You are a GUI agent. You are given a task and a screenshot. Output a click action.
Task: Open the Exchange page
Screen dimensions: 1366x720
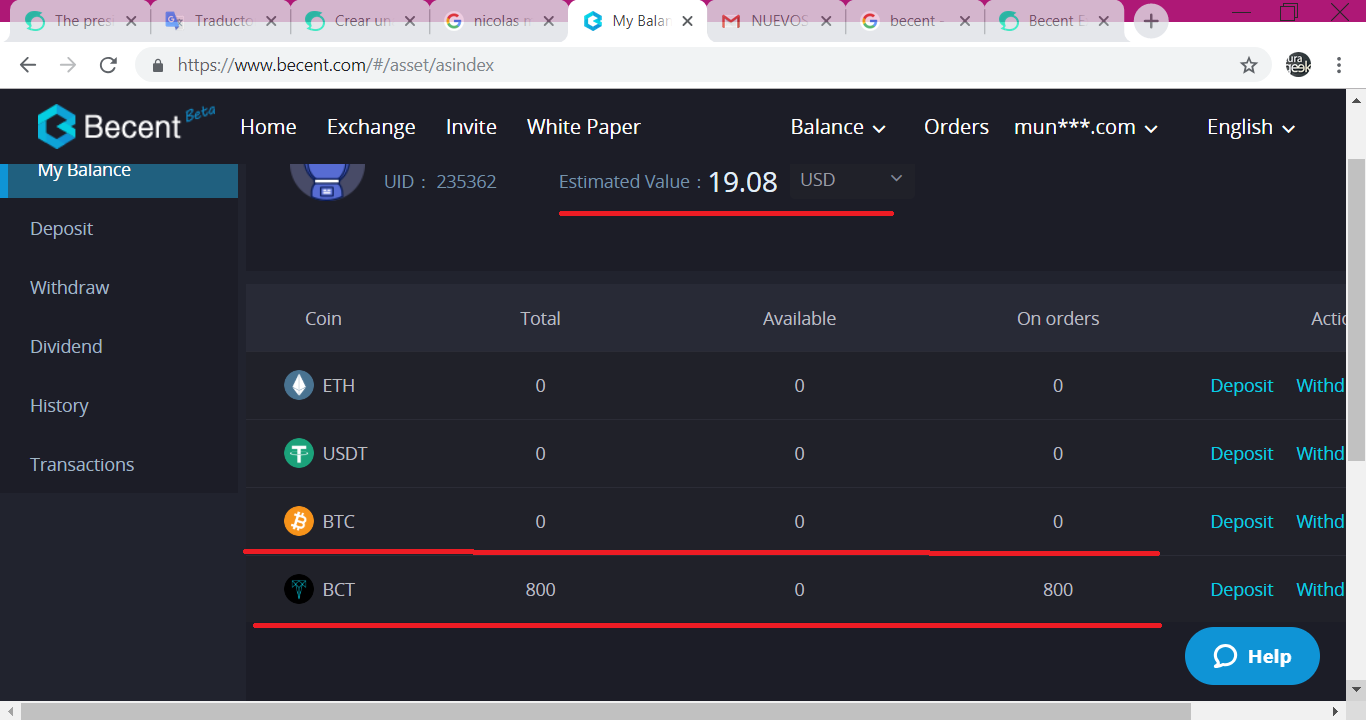(371, 127)
